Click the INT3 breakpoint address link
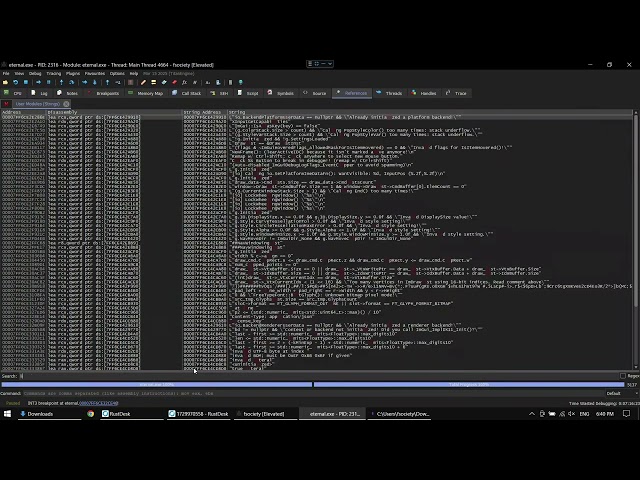 coord(99,403)
